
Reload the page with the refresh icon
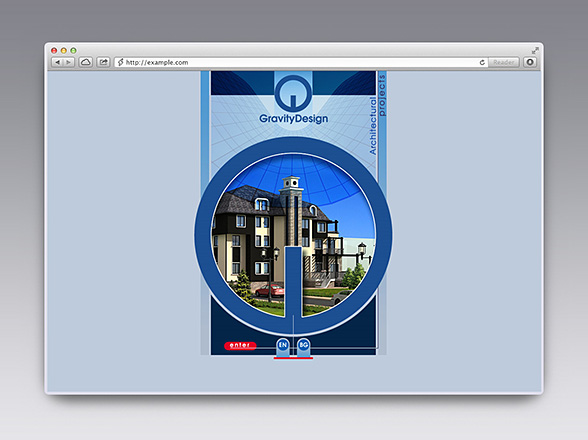[482, 62]
